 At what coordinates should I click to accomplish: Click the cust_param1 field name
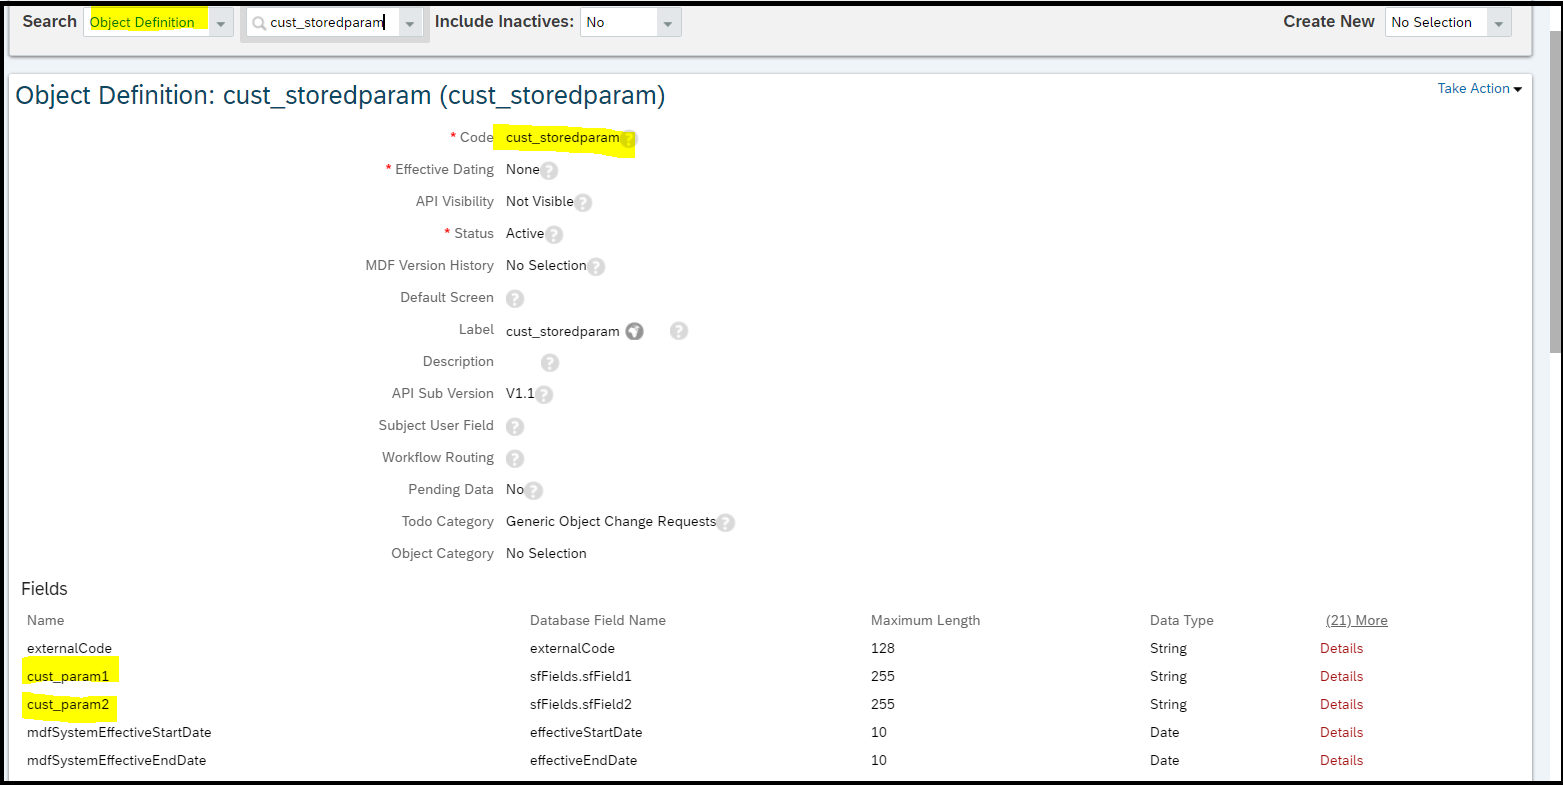(x=68, y=676)
